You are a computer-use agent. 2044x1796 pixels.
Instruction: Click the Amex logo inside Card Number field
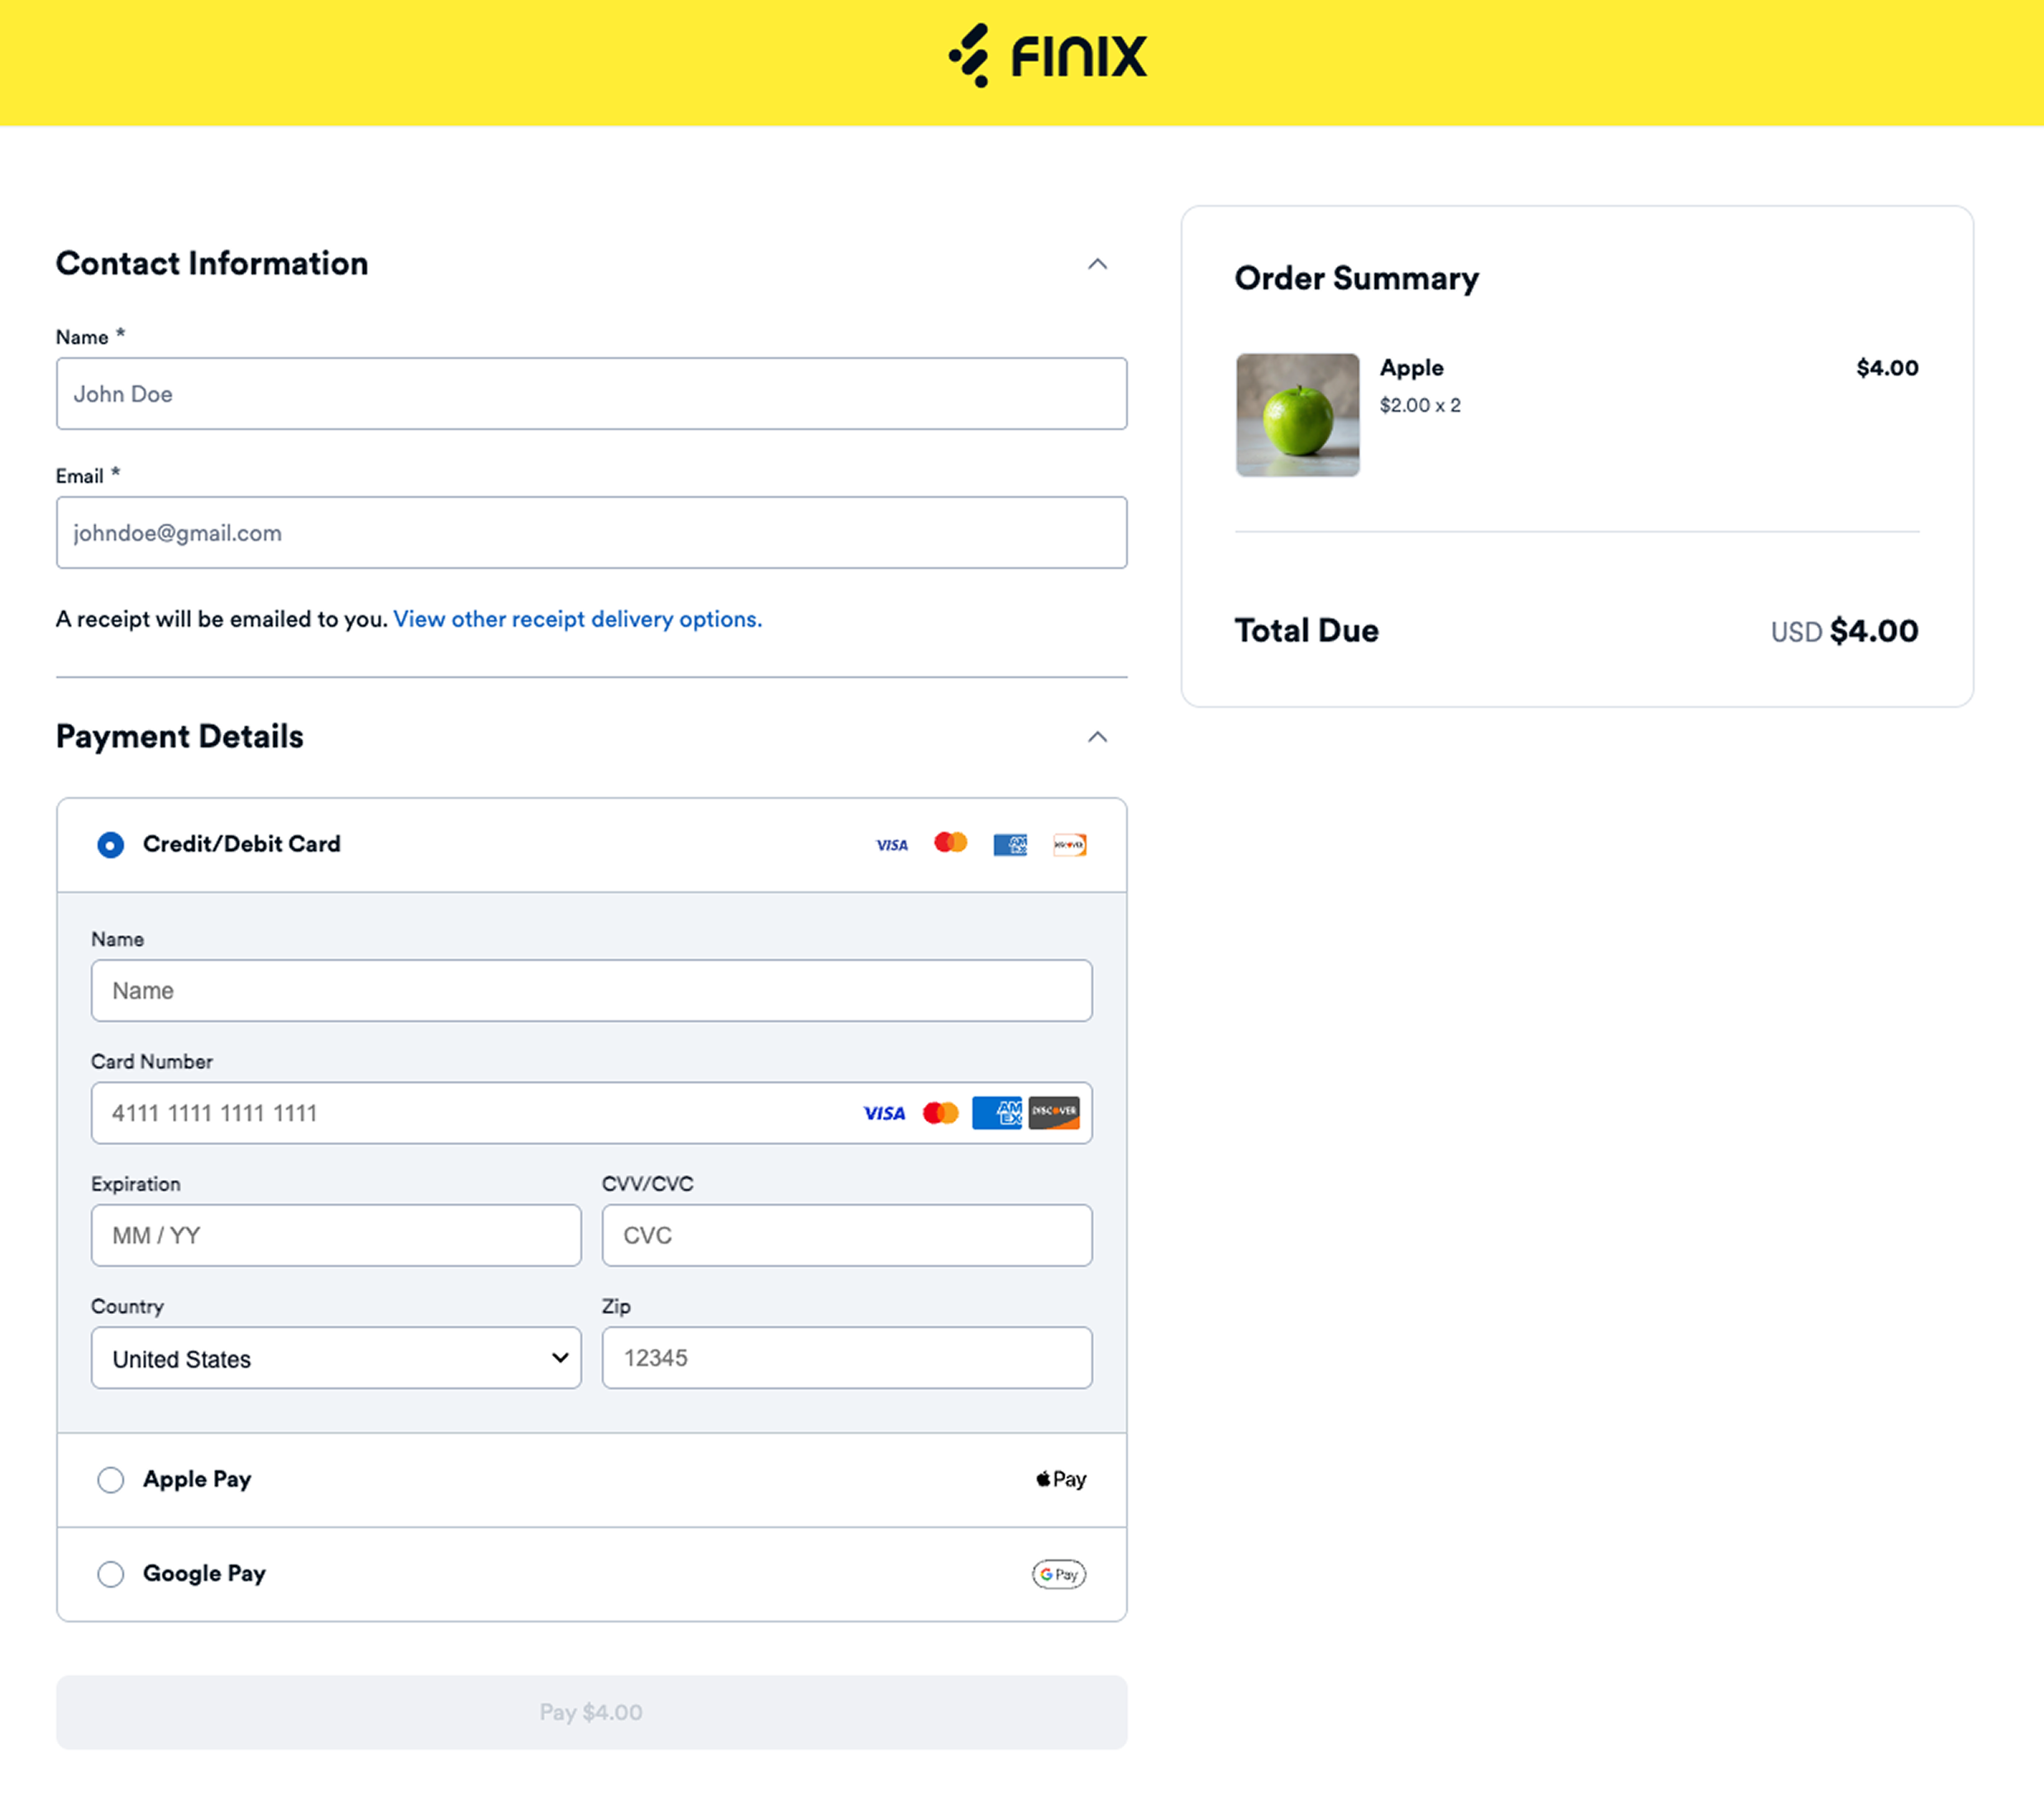click(x=997, y=1112)
